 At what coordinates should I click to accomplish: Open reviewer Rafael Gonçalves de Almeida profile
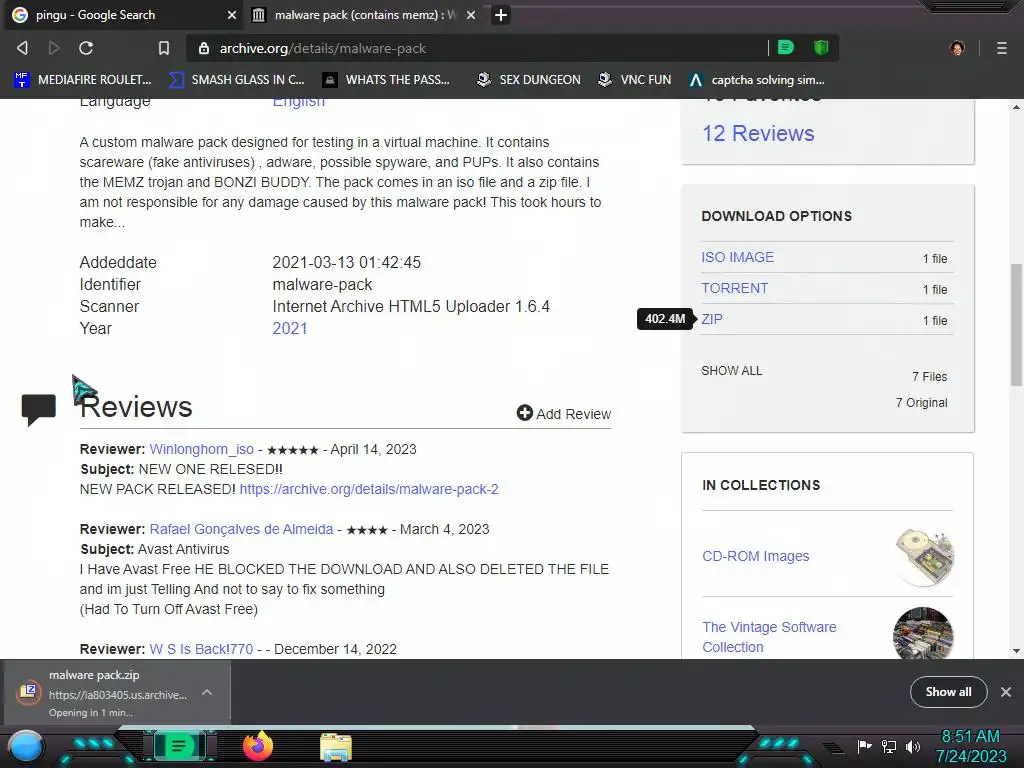pos(242,529)
